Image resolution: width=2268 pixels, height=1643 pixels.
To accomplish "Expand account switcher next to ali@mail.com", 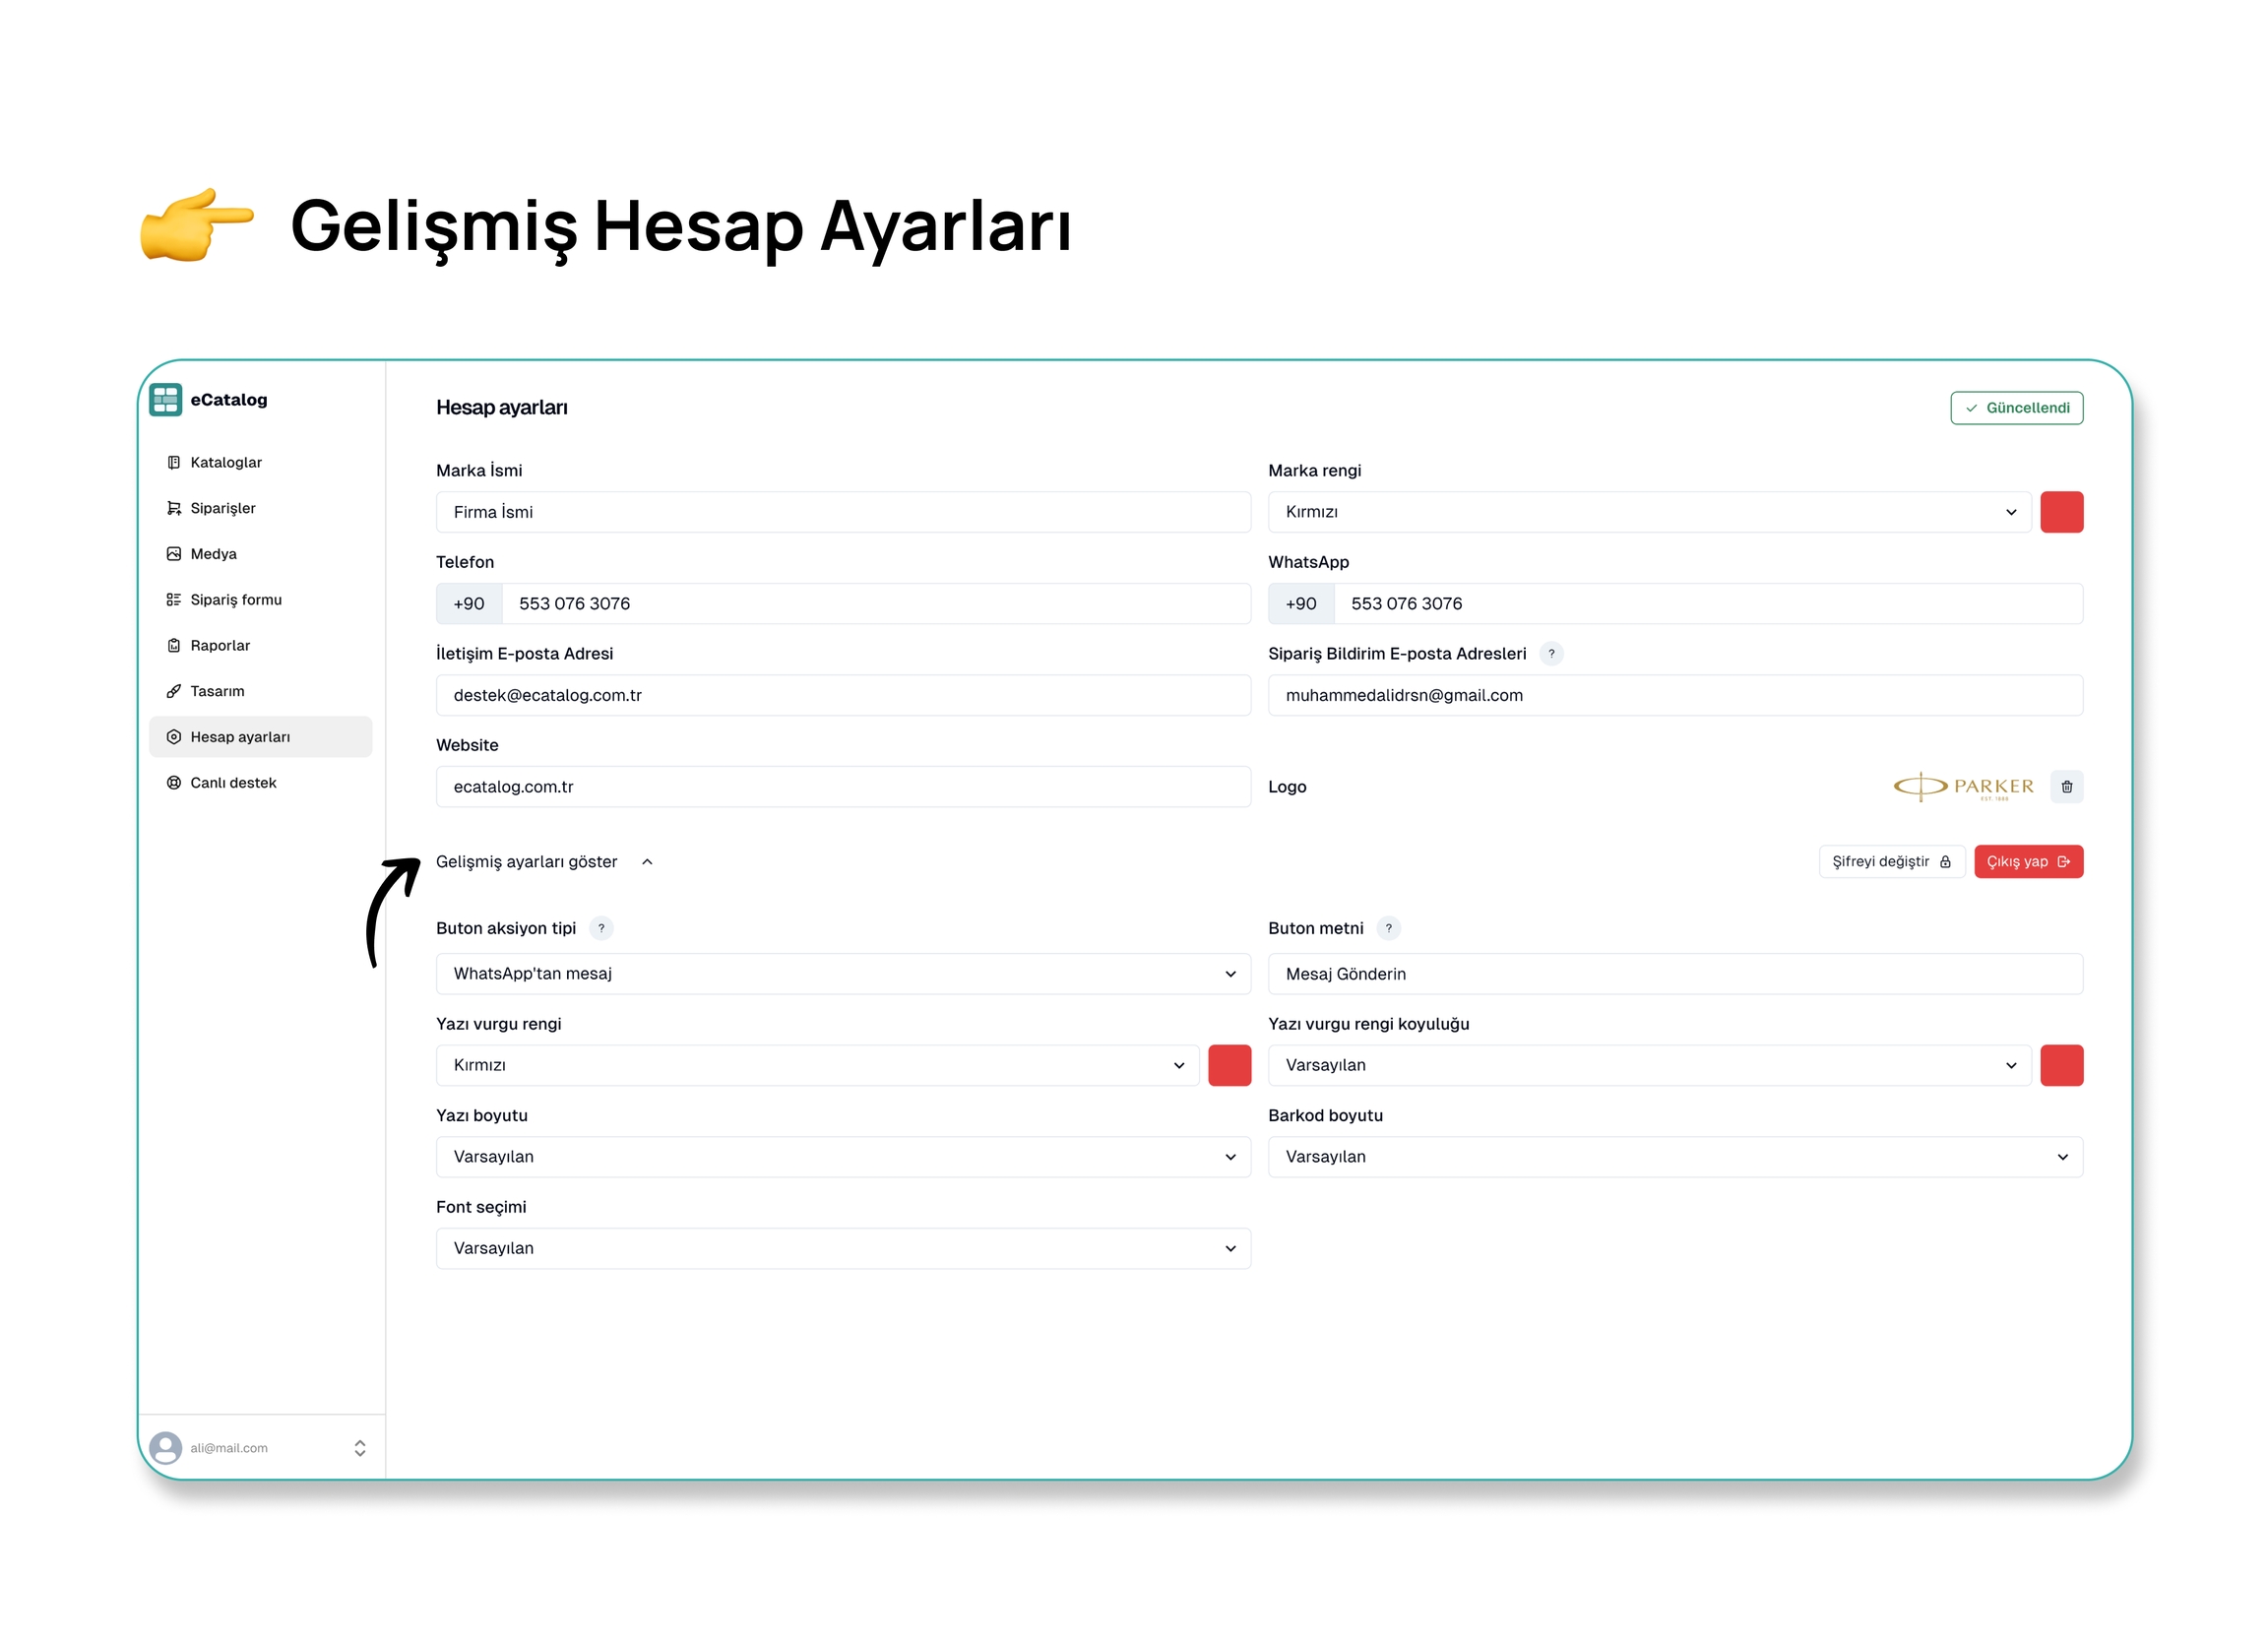I will (x=360, y=1448).
